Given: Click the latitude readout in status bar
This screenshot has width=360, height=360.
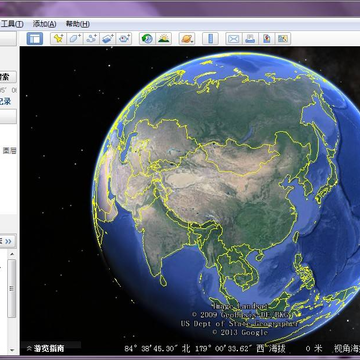Looking at the screenshot, I should 157,349.
